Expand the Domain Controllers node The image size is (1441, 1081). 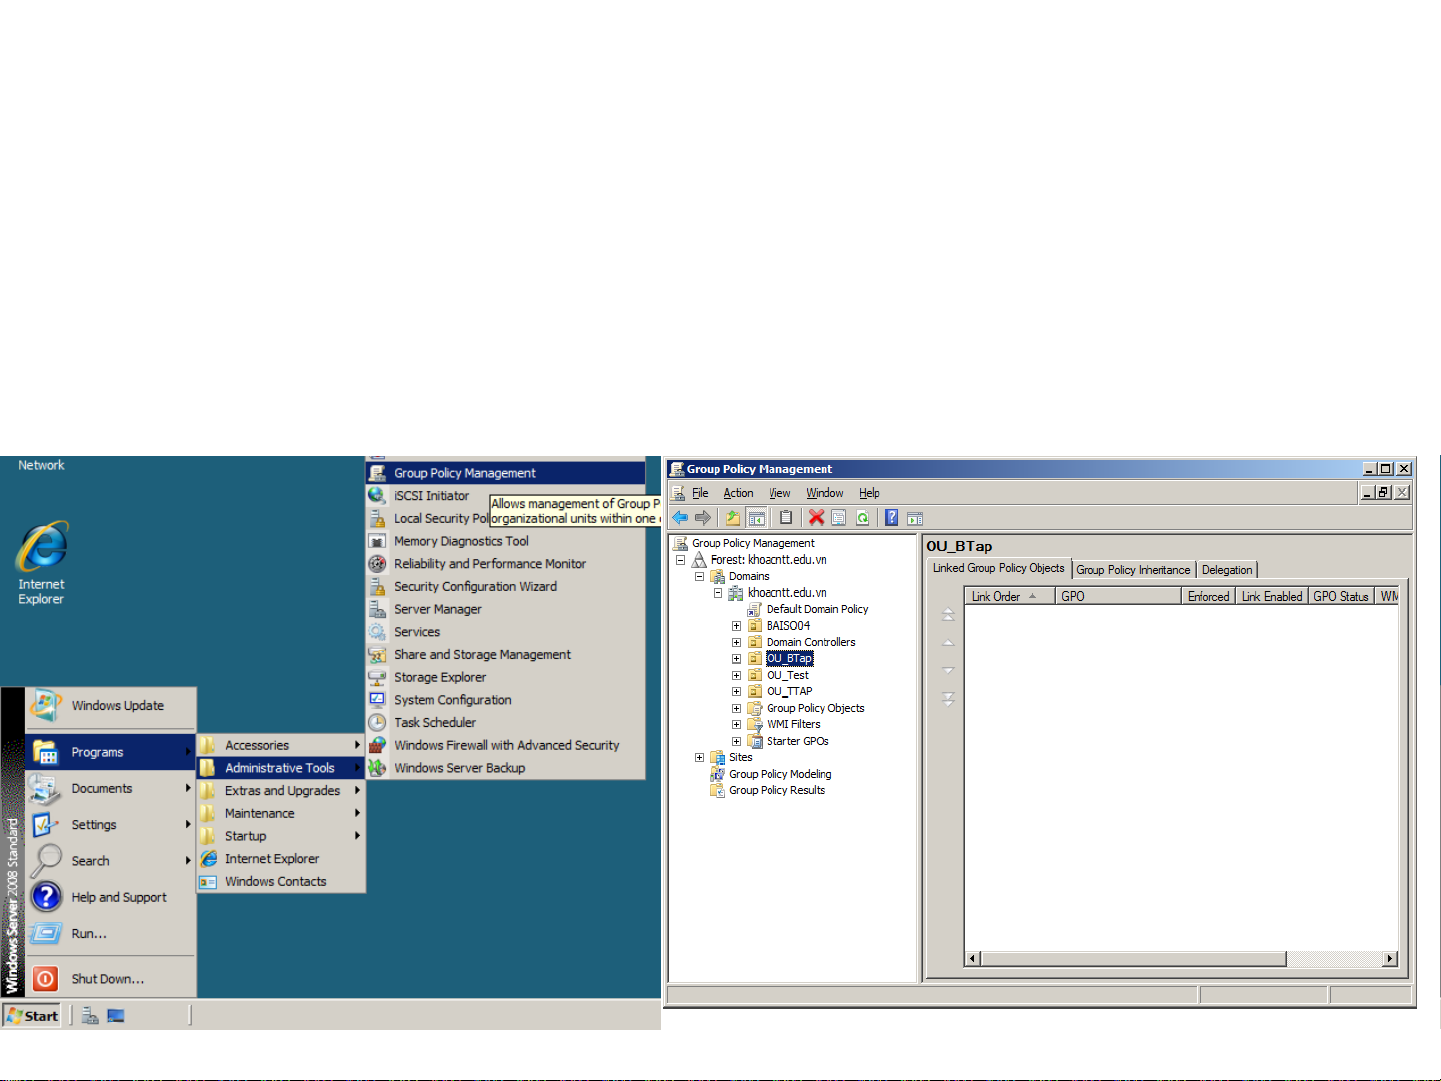click(736, 642)
